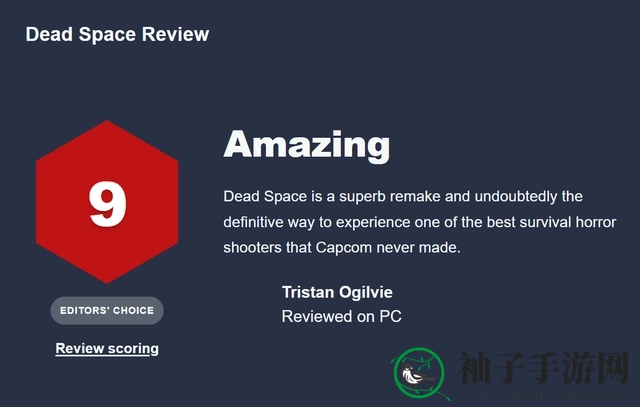Image resolution: width=640 pixels, height=407 pixels.
Task: Click the word 'Review' in the title
Action: [176, 34]
